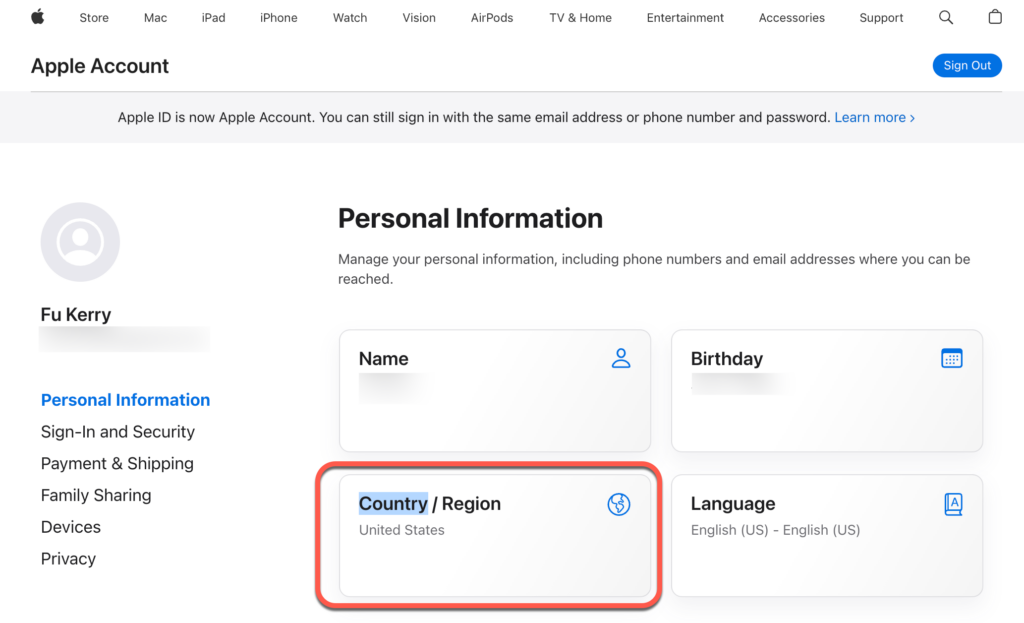
Task: Open the shopping bag icon
Action: tap(994, 17)
